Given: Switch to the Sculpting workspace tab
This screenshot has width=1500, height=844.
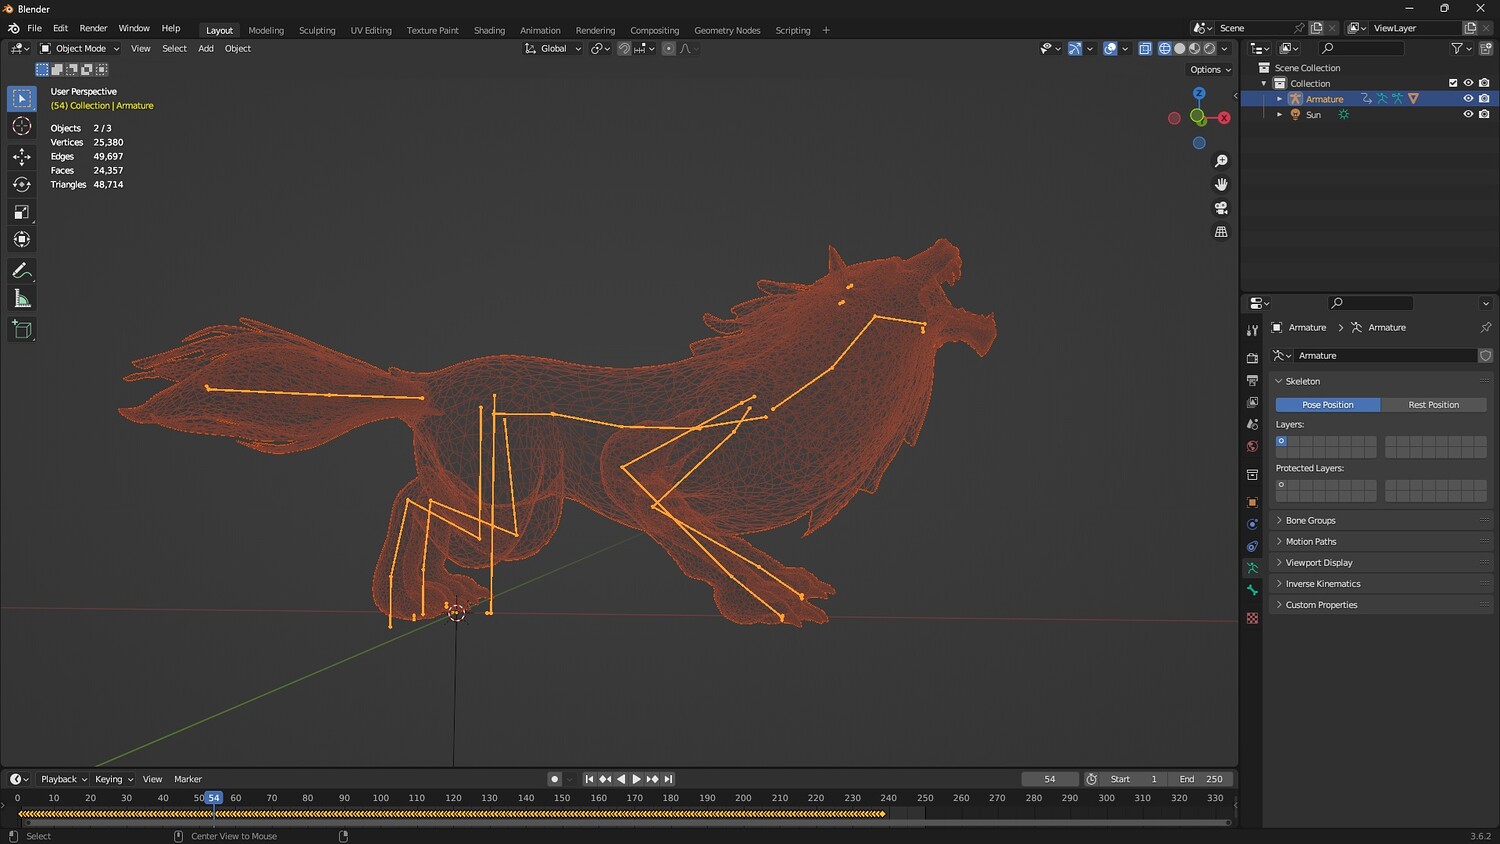Looking at the screenshot, I should coord(317,30).
